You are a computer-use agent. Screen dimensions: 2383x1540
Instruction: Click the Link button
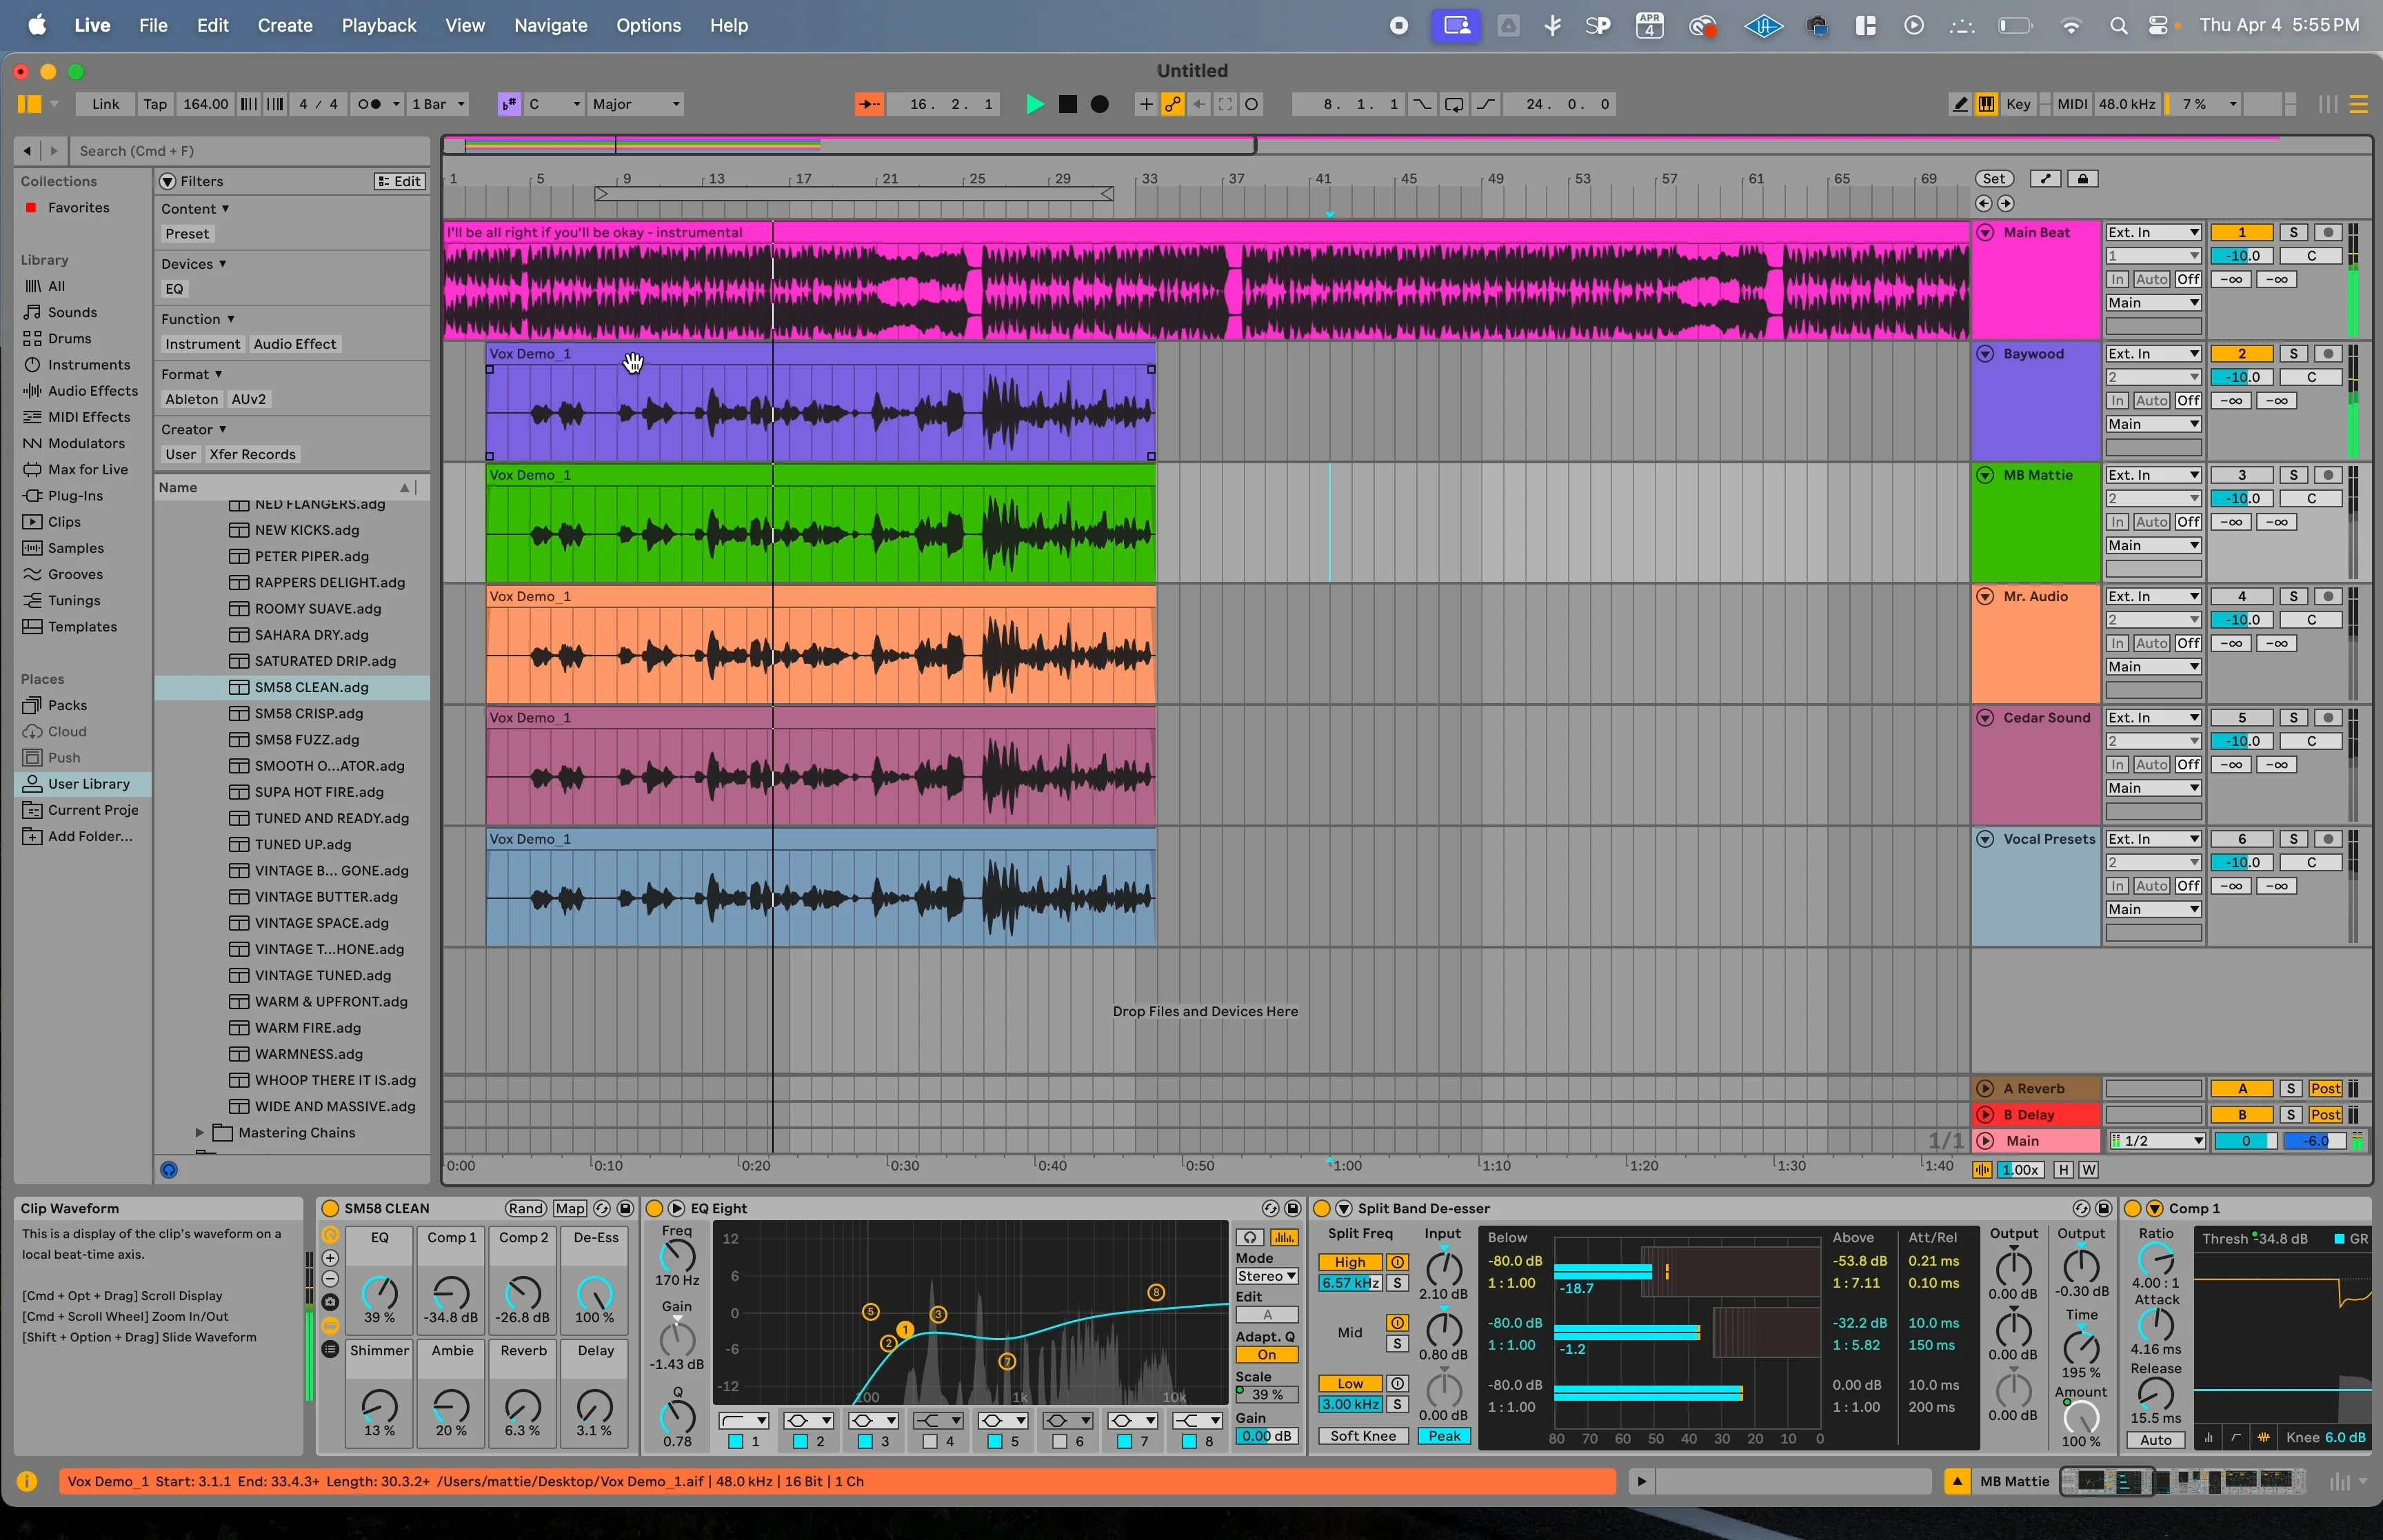(105, 104)
